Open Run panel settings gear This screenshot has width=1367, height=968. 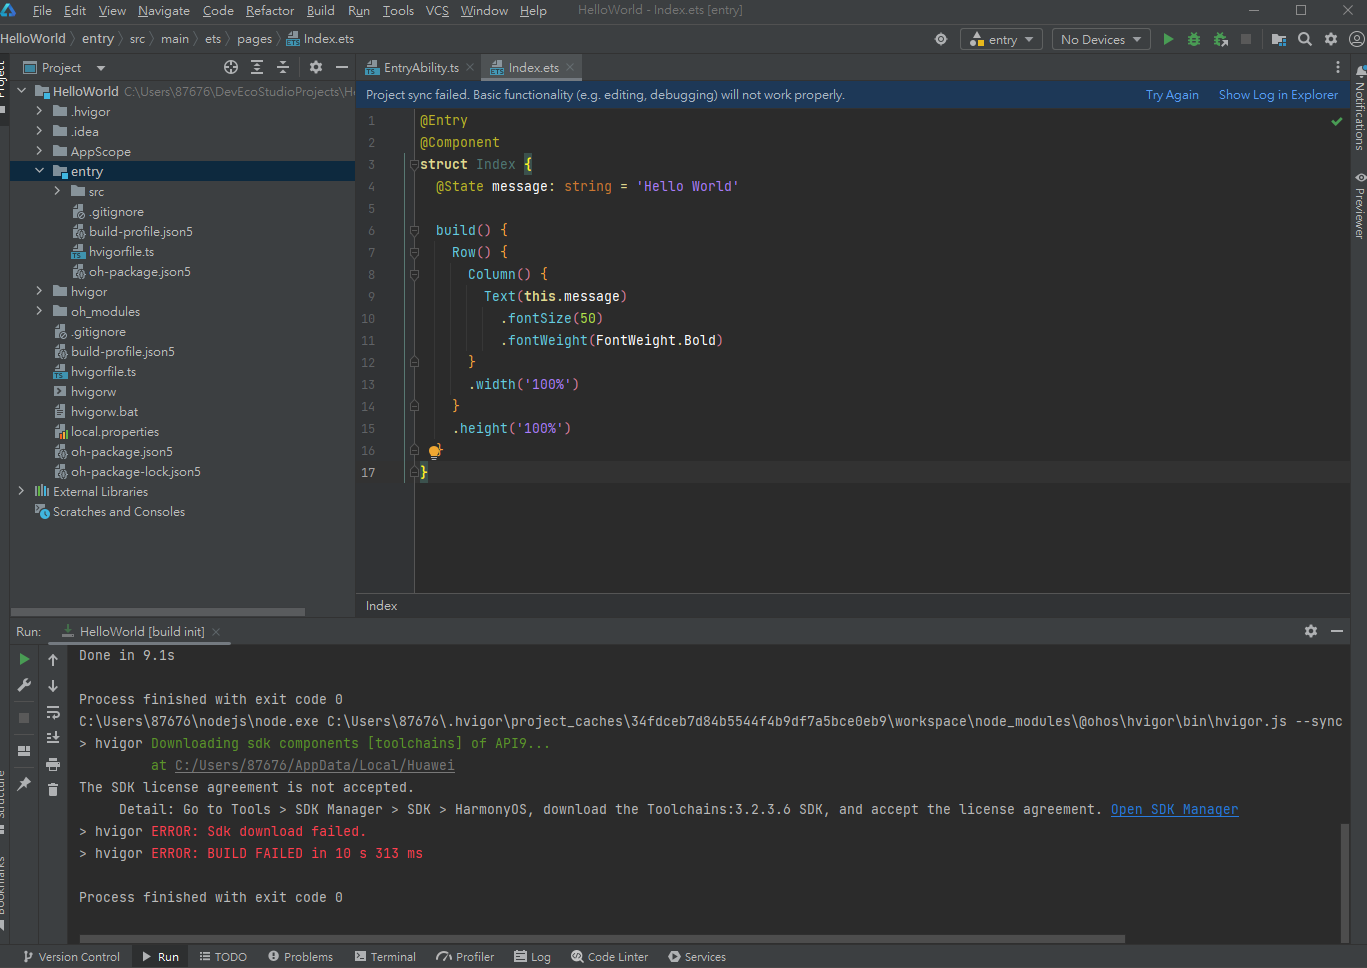tap(1311, 631)
